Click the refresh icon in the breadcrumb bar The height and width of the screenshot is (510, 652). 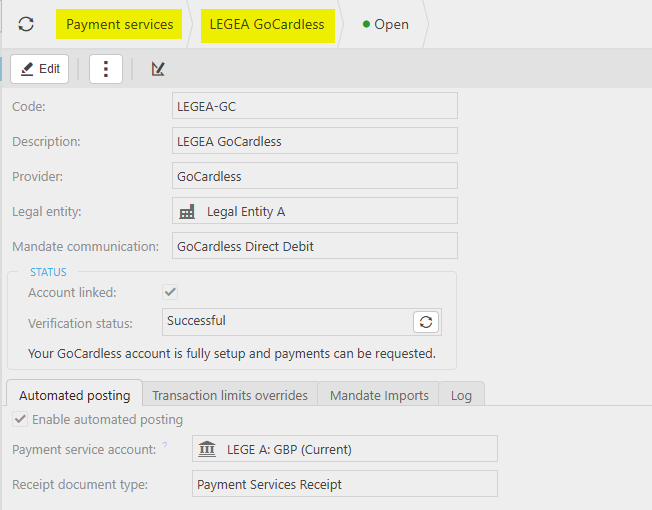(x=26, y=24)
